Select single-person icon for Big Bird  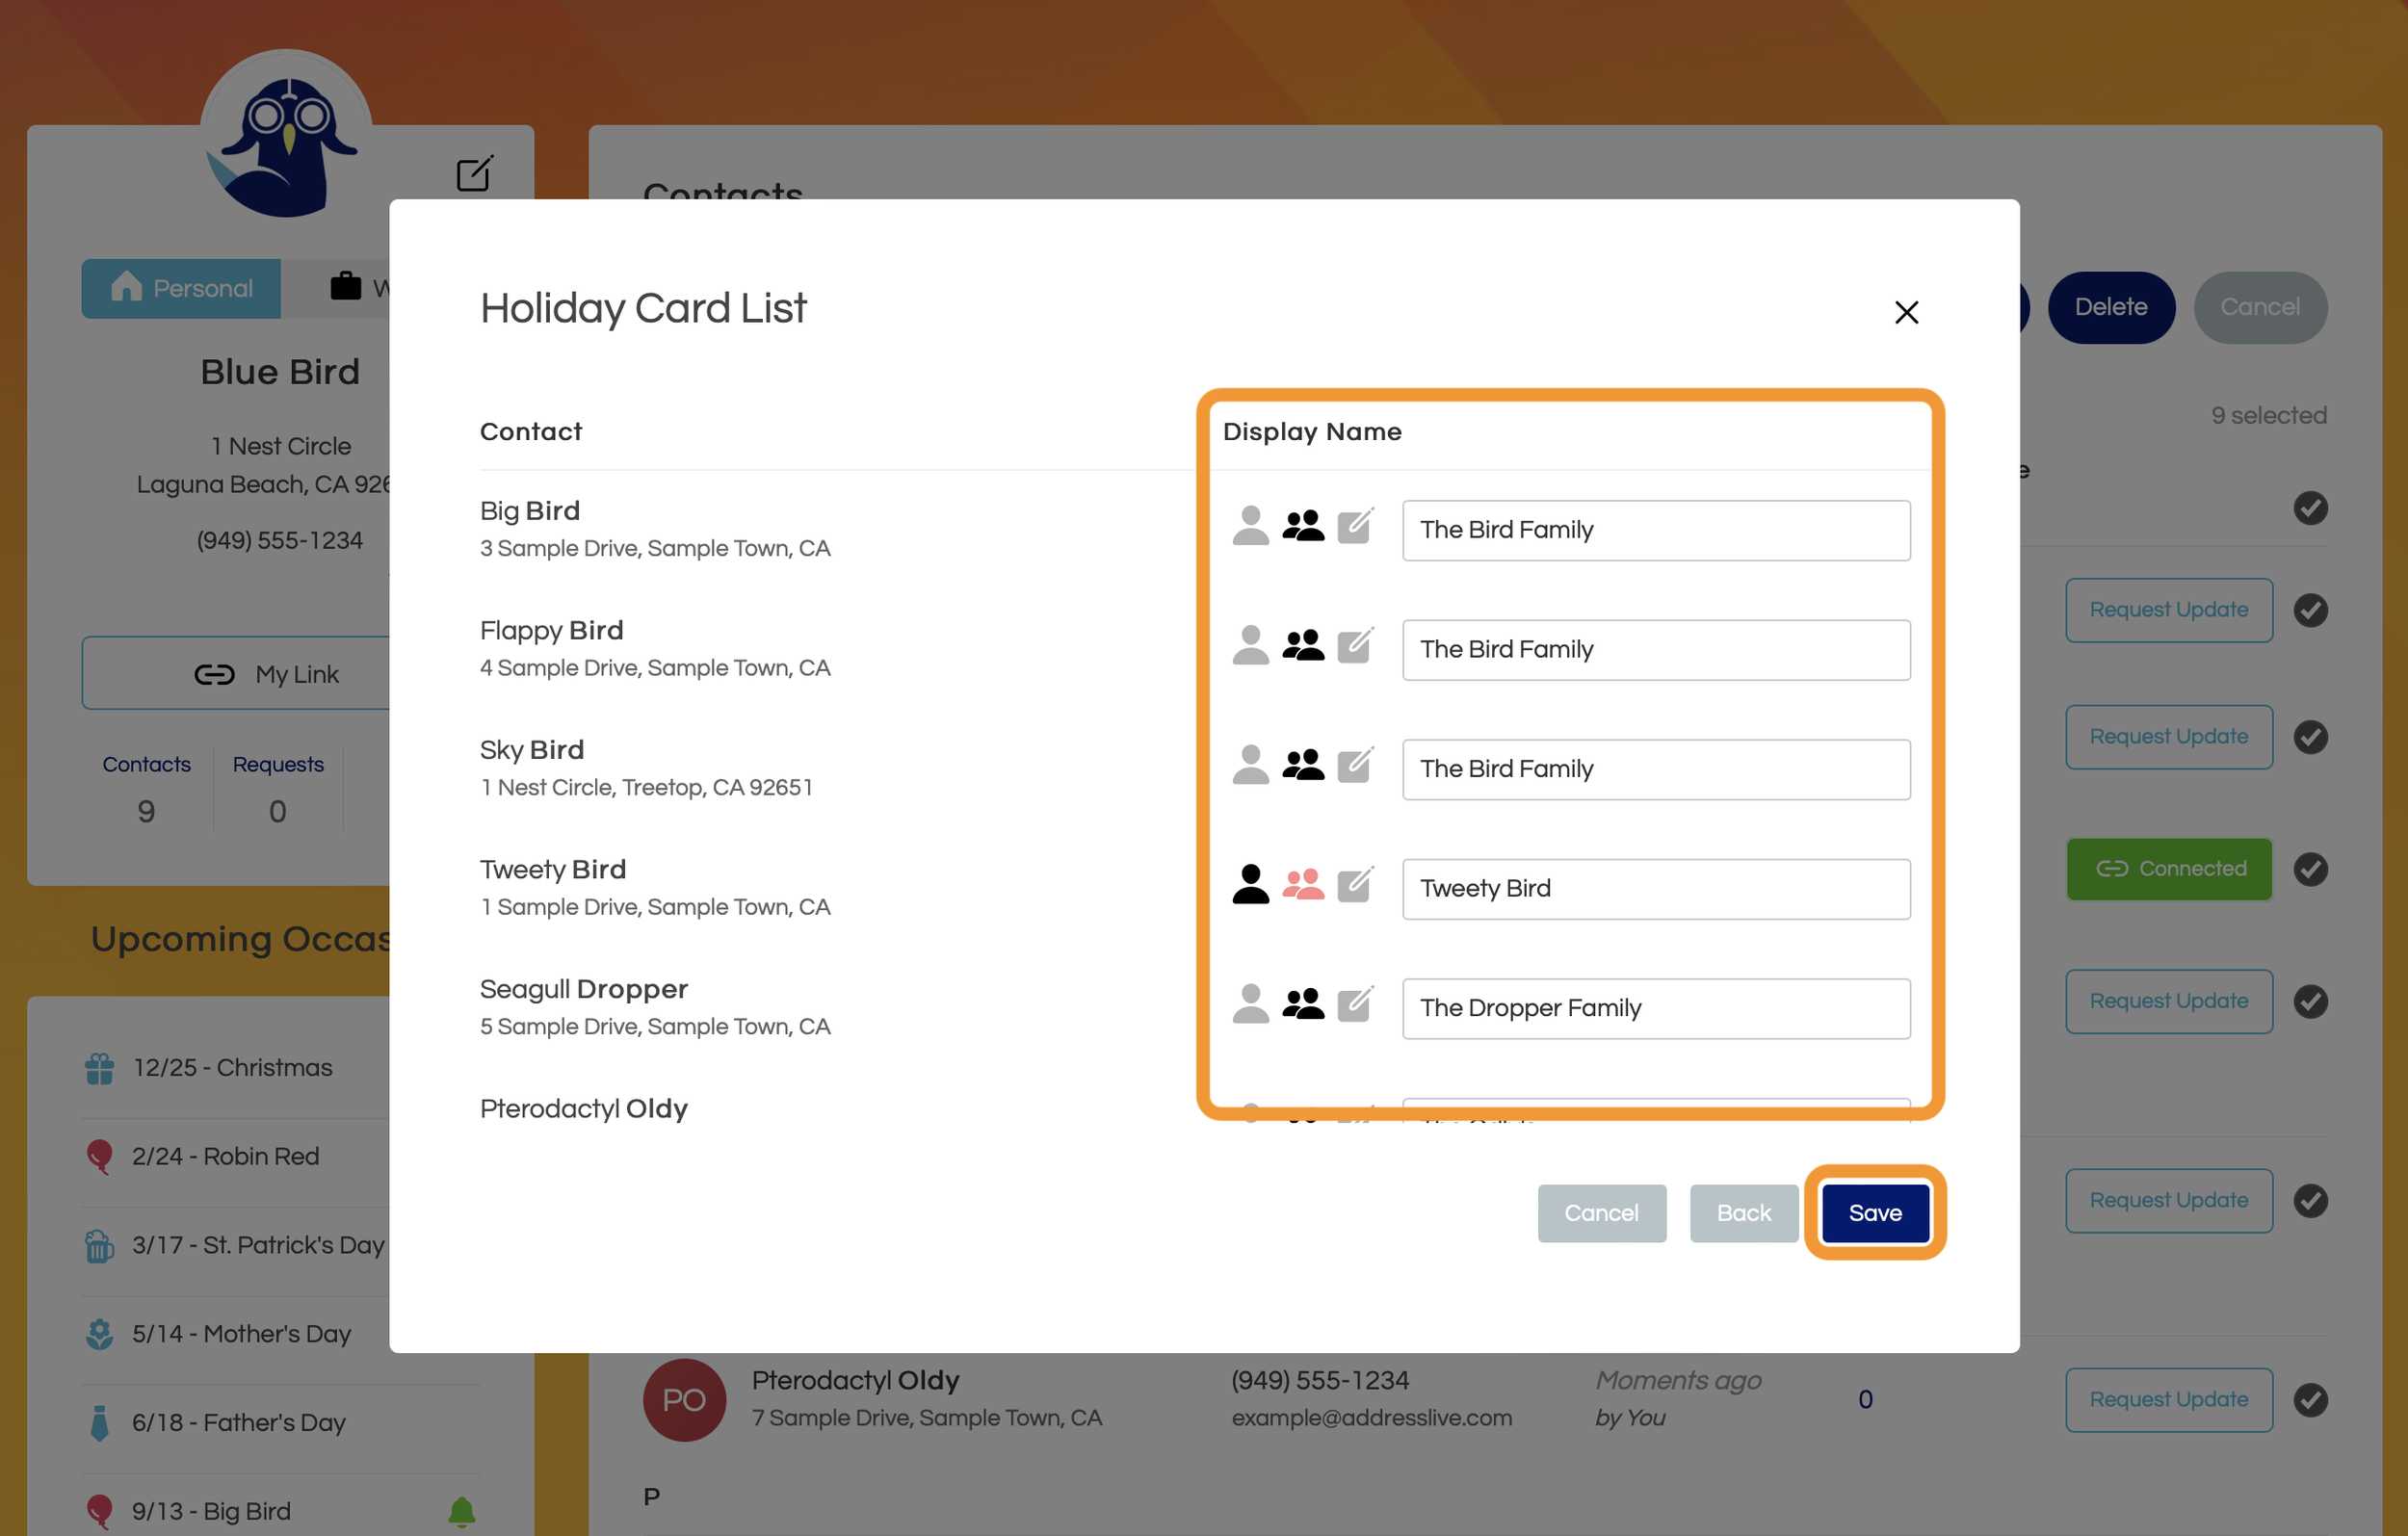(x=1250, y=526)
